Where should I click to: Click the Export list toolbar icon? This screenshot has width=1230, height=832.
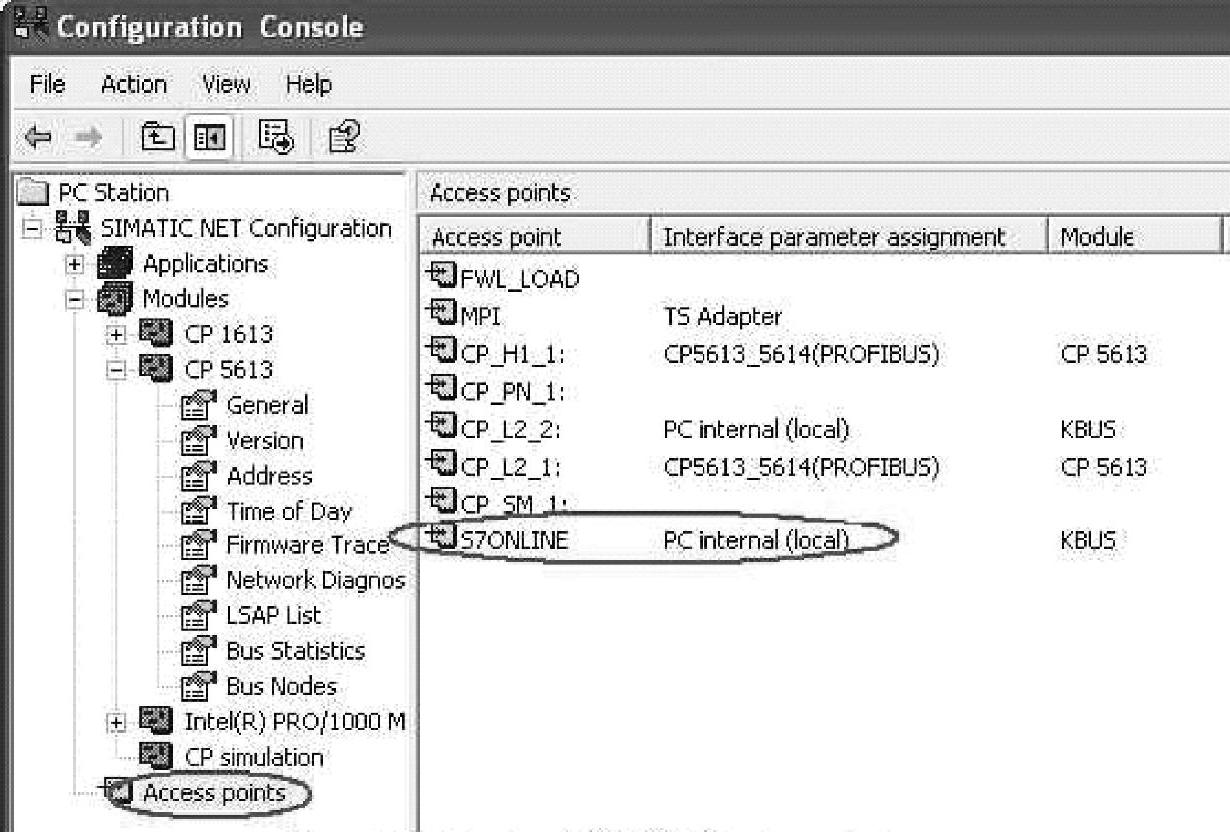(274, 139)
